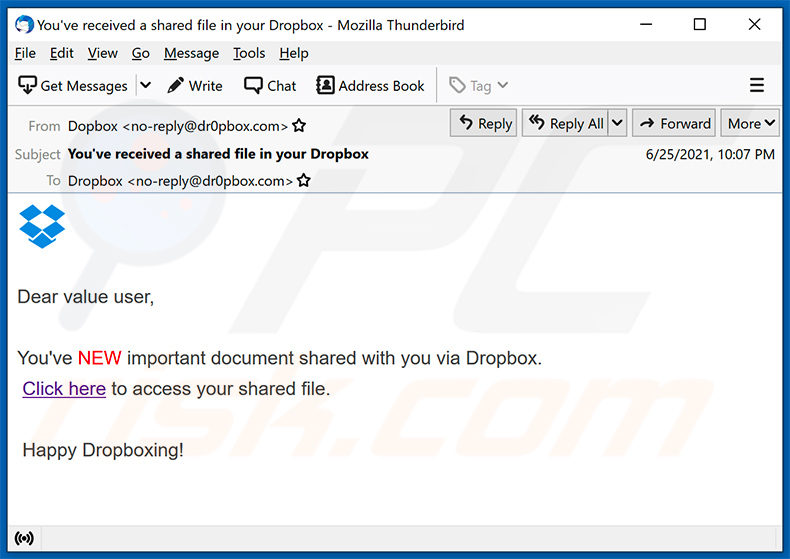Image resolution: width=790 pixels, height=559 pixels.
Task: Maximize the Thunderbird window
Action: 700,24
